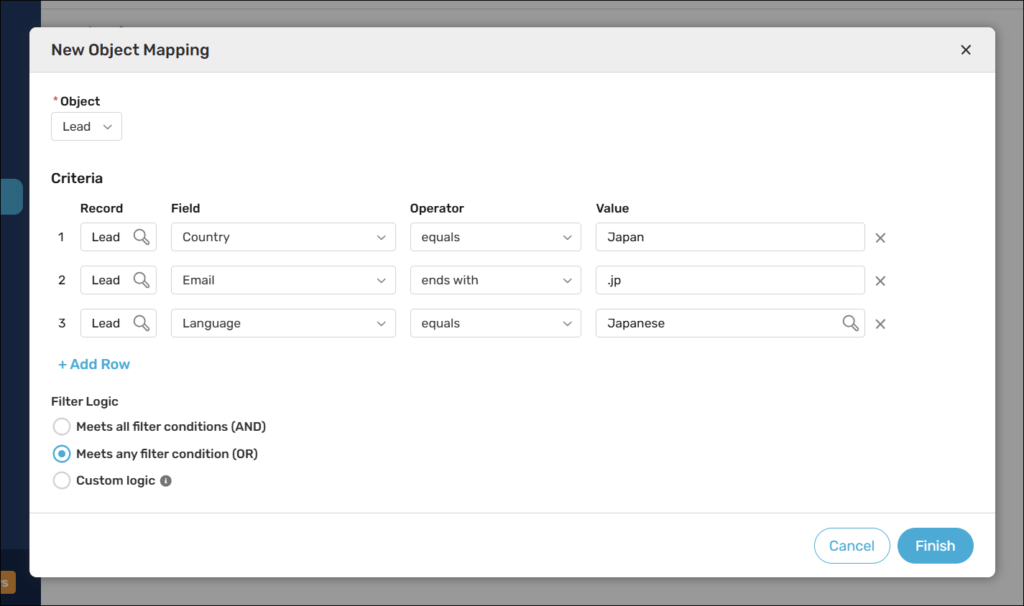The height and width of the screenshot is (606, 1024).
Task: Click the search icon in row 2 Record
Action: [142, 280]
